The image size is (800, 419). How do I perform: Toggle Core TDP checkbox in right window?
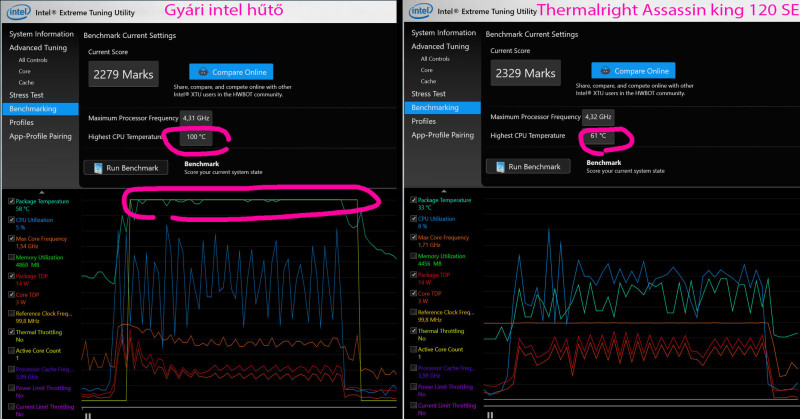click(413, 293)
